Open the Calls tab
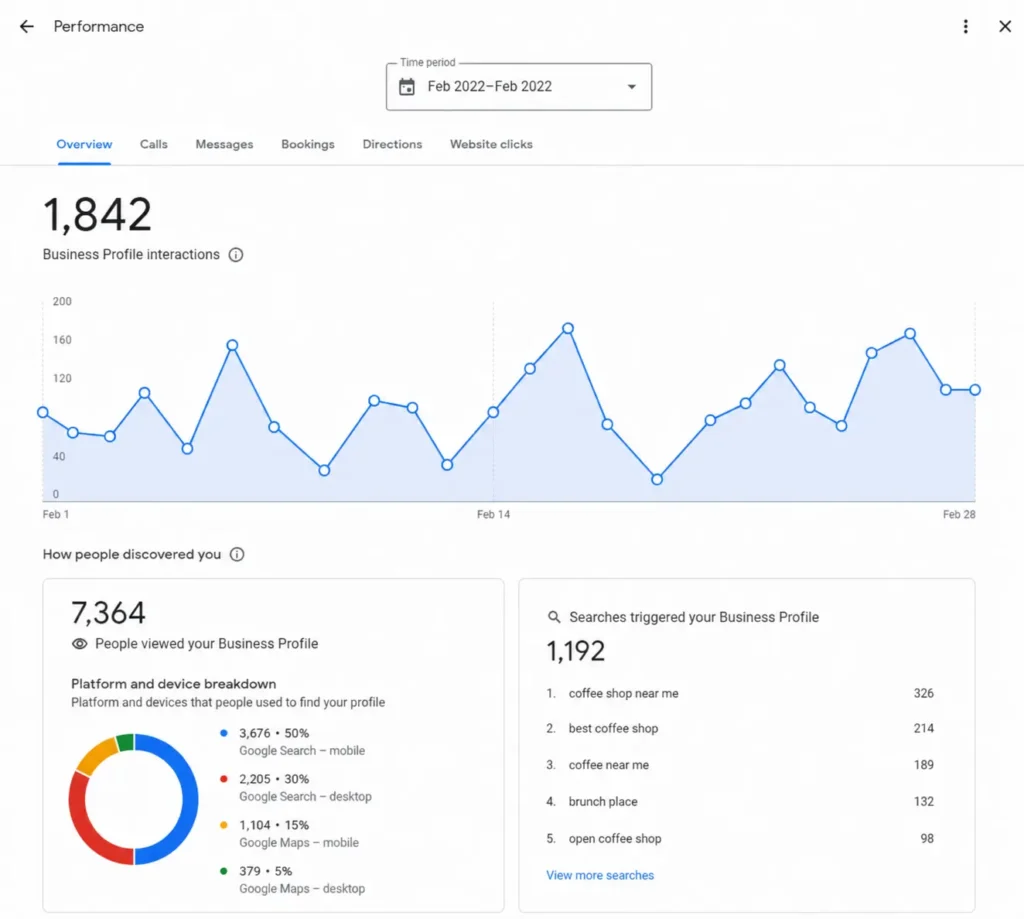Screen dimensions: 1024x919 click(153, 144)
